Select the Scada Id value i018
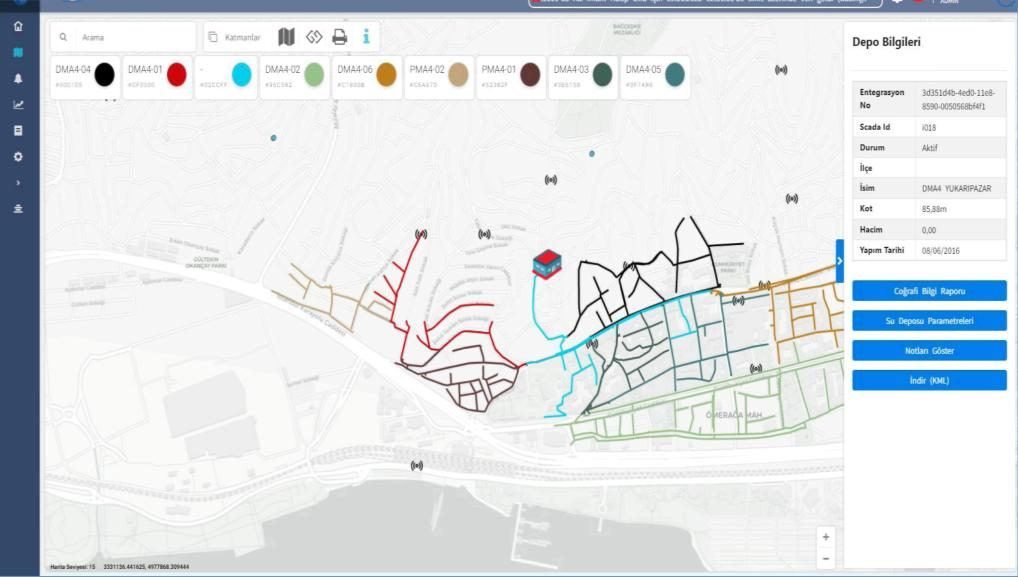1018x577 pixels. [x=929, y=128]
